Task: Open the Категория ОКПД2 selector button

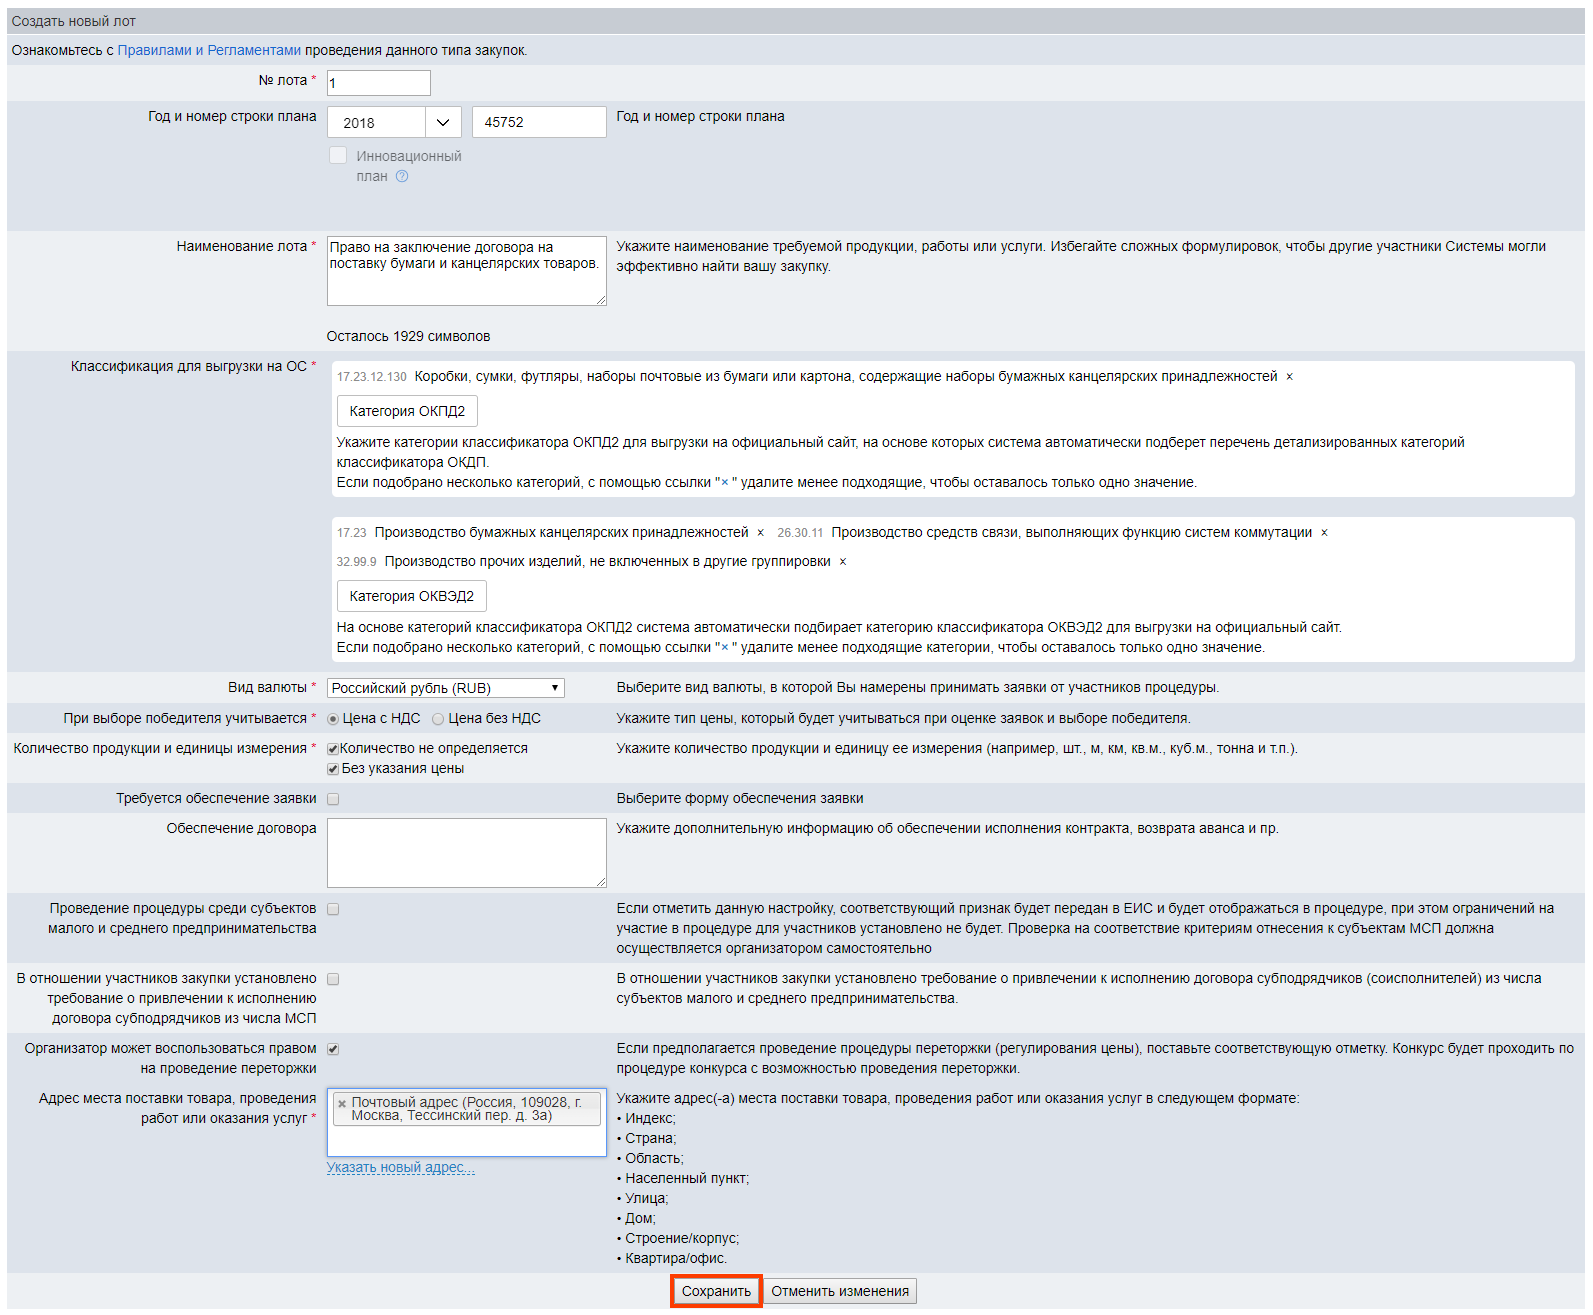Action: click(x=407, y=411)
